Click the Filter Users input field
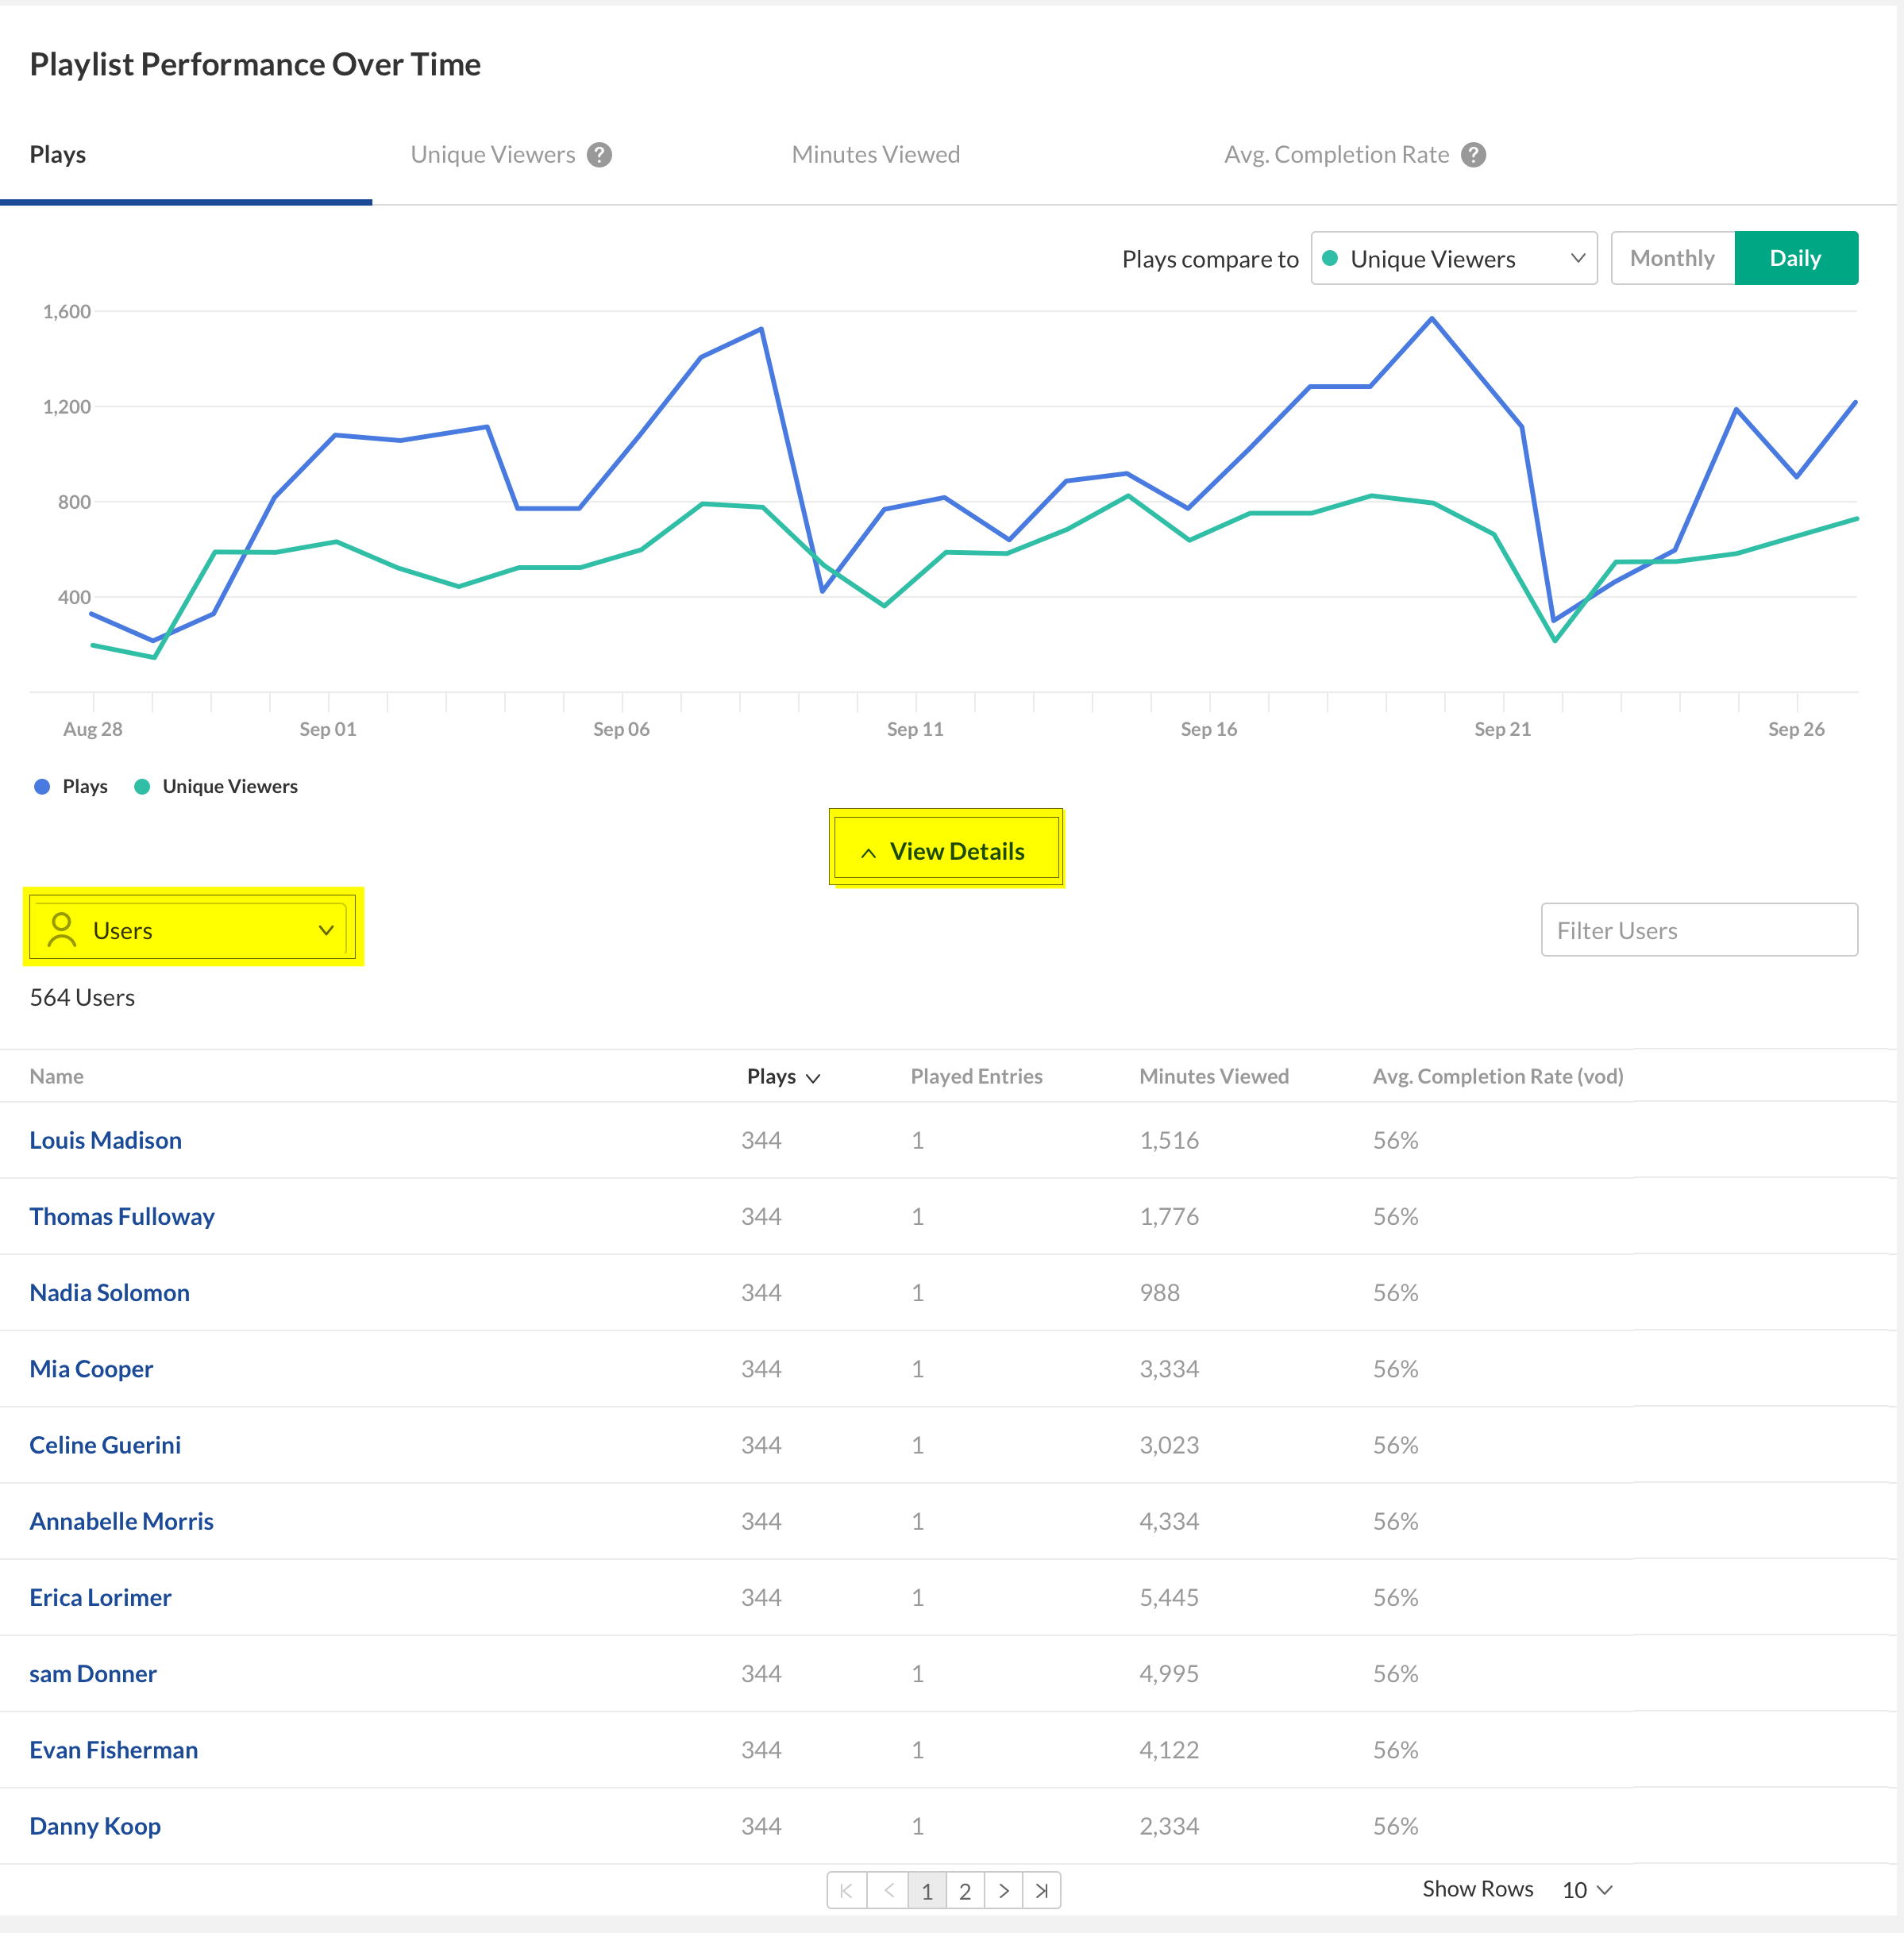1904x1933 pixels. (1698, 930)
